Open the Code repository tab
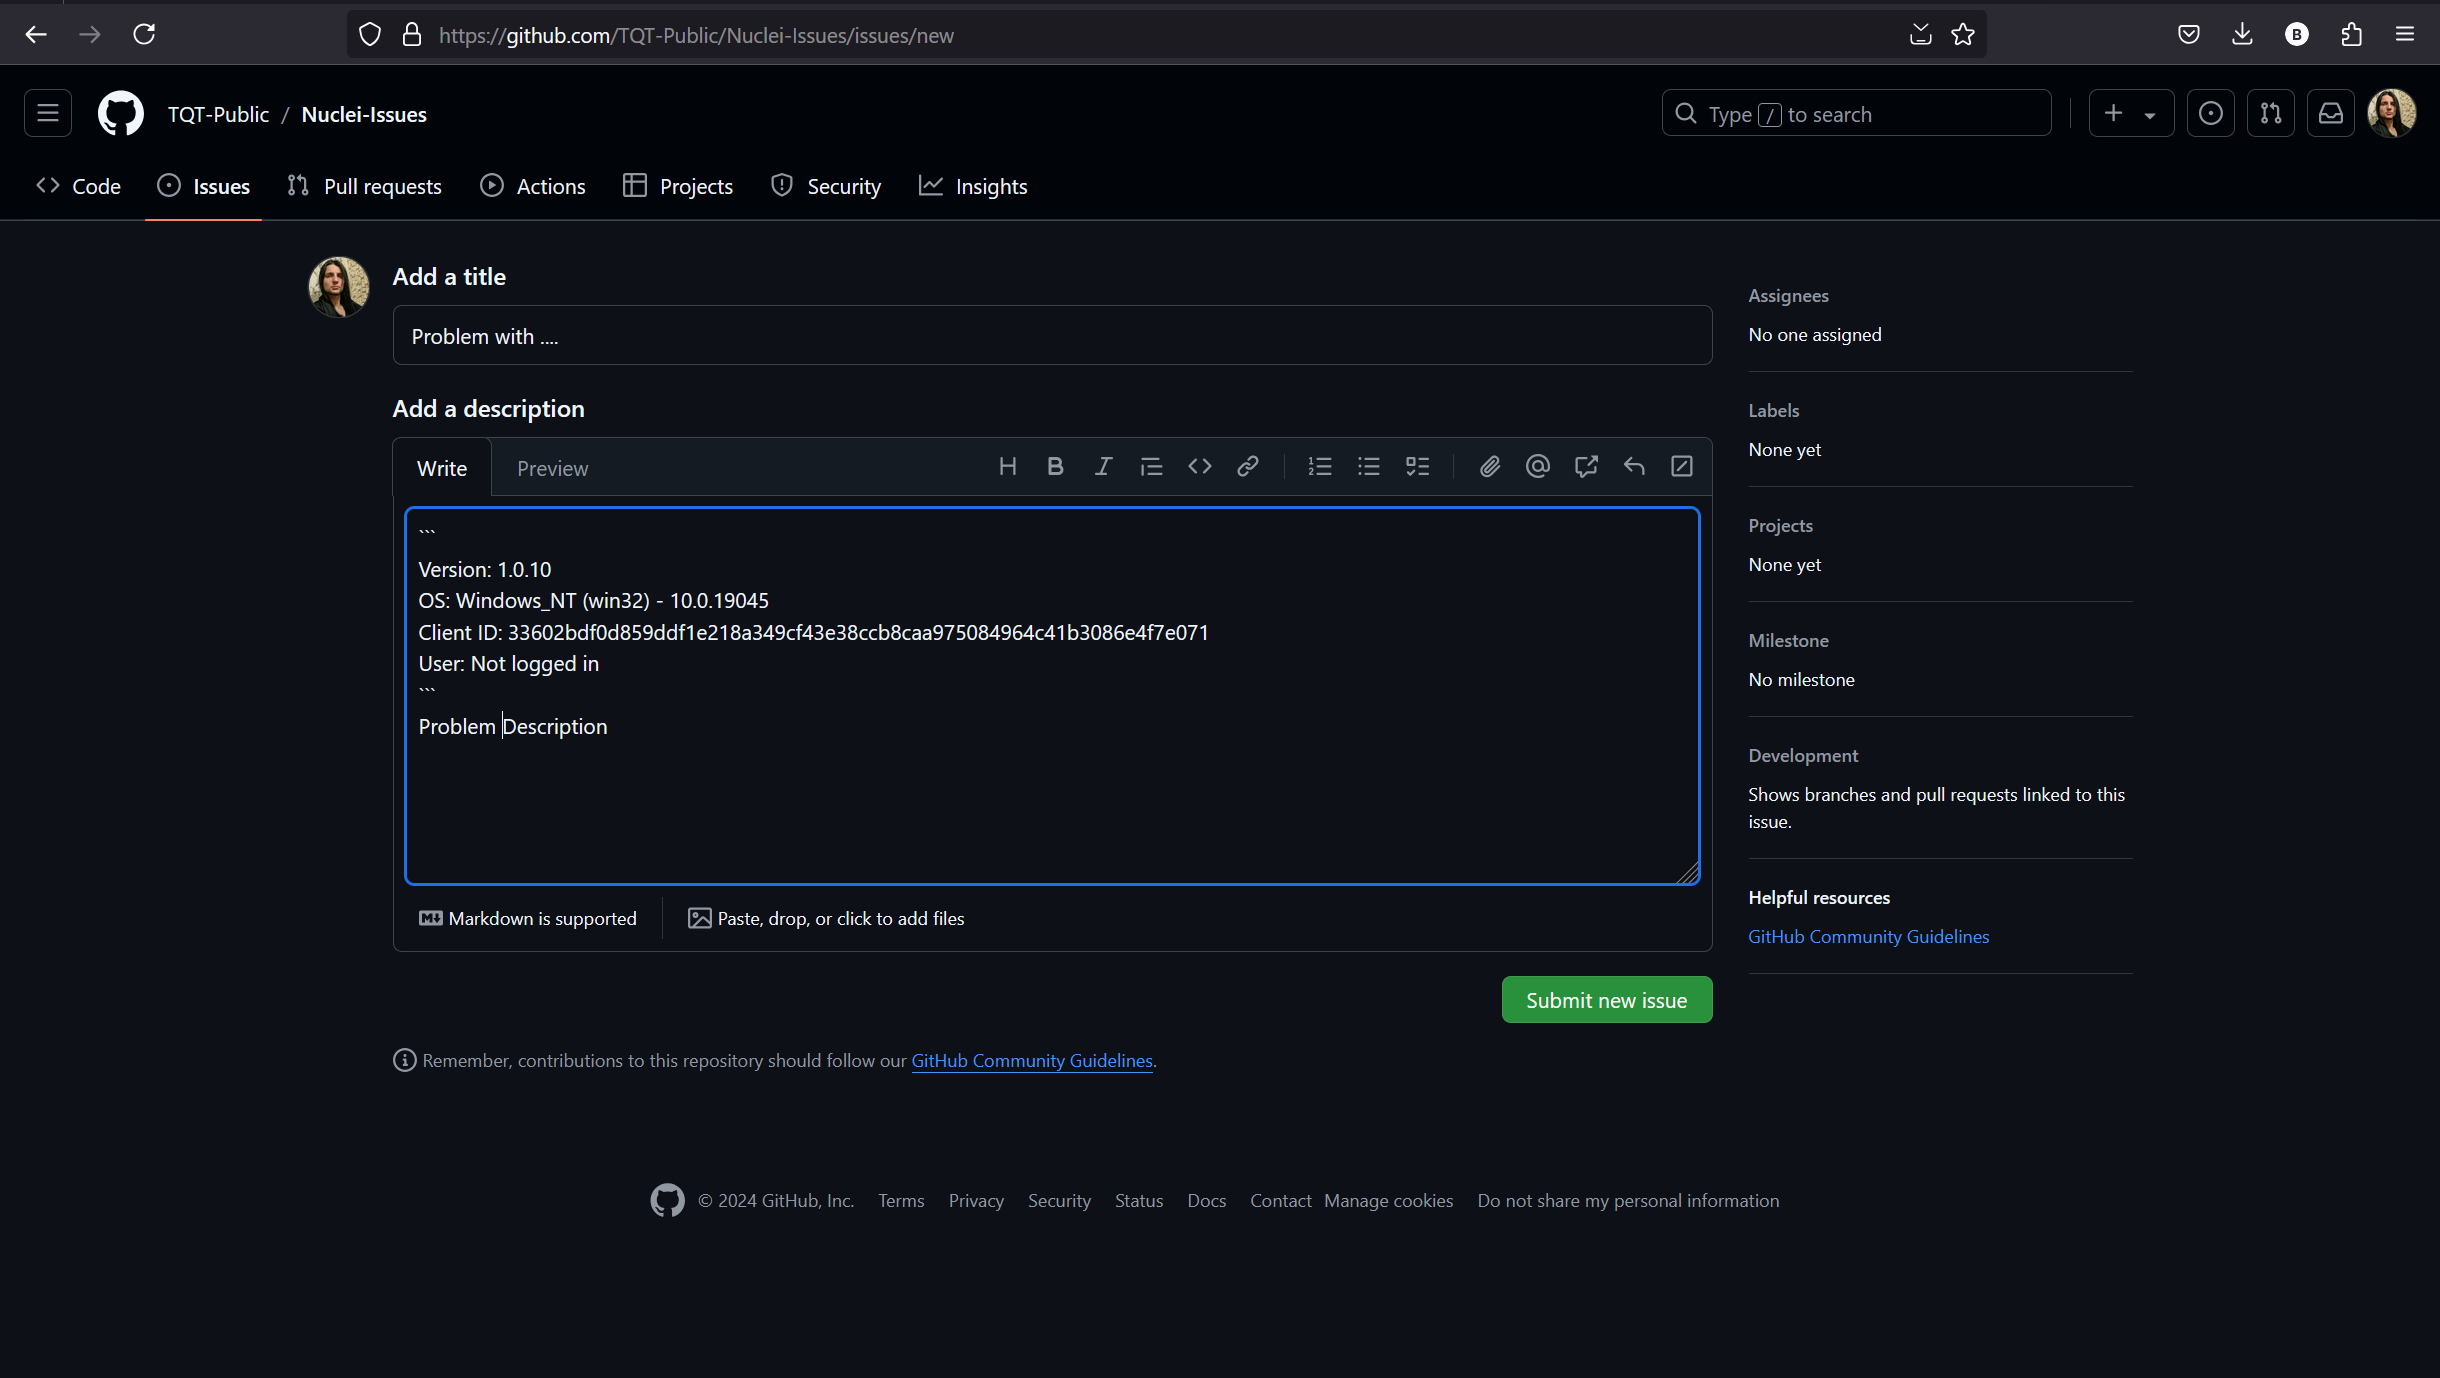The height and width of the screenshot is (1378, 2440). coord(78,186)
